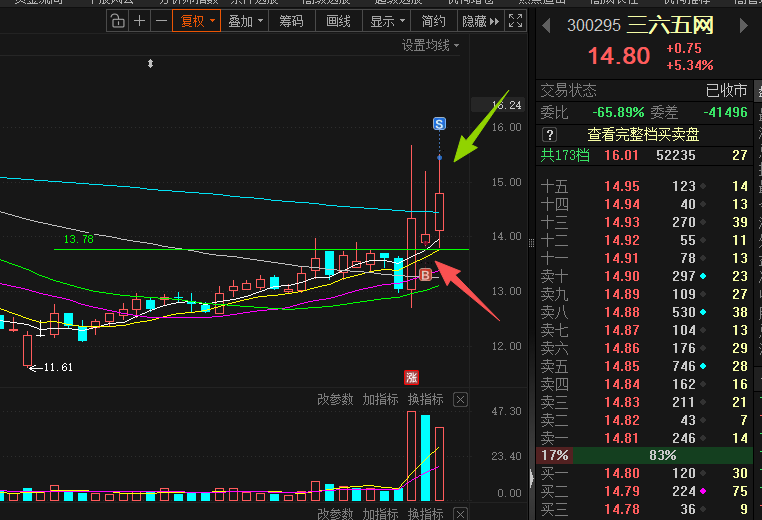Screen dimensions: 762x520
Task: Open the 复权 dropdown
Action: point(197,21)
